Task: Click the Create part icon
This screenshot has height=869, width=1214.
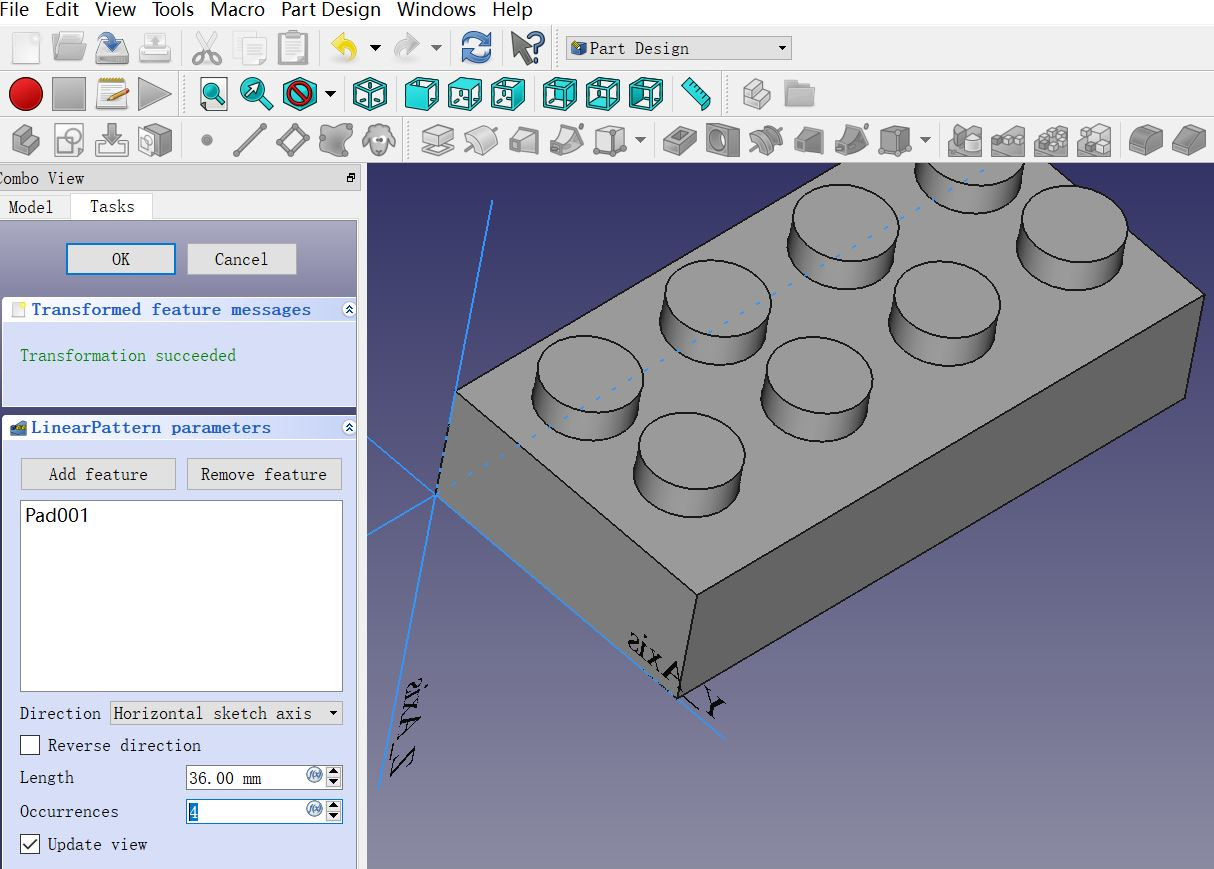Action: click(x=757, y=94)
